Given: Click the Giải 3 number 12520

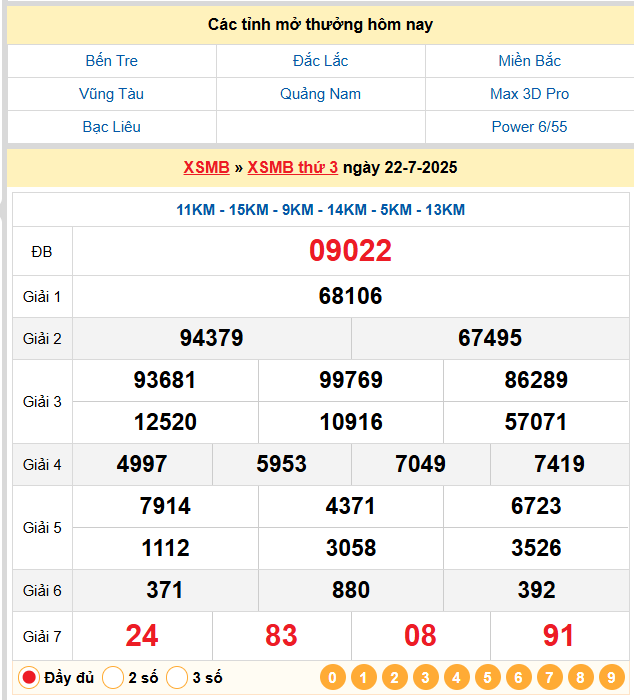Looking at the screenshot, I should (165, 422).
